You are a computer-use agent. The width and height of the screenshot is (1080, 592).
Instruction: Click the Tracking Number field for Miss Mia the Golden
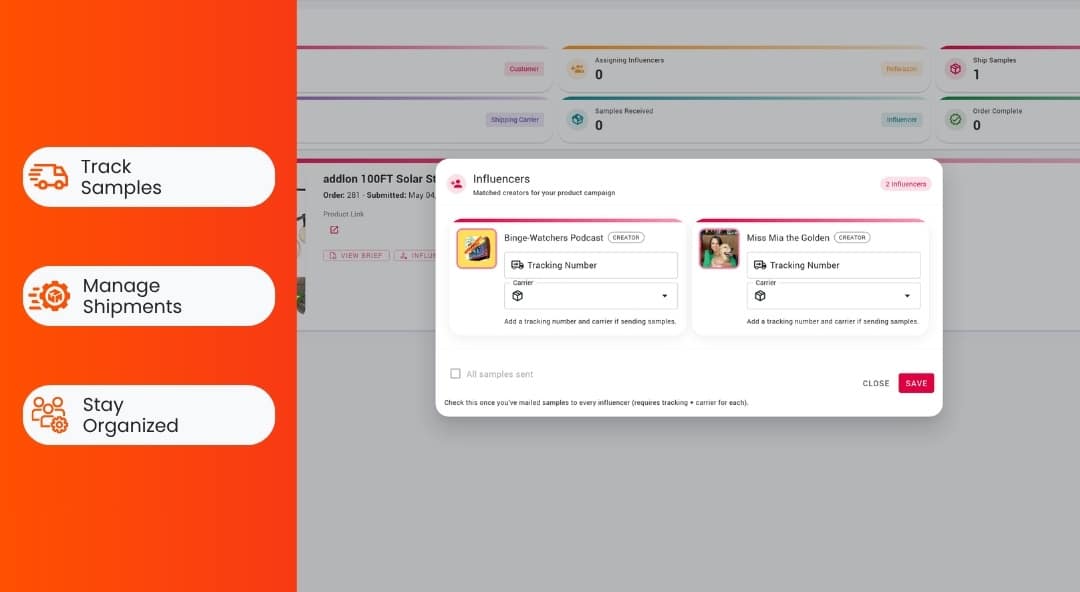pyautogui.click(x=833, y=265)
